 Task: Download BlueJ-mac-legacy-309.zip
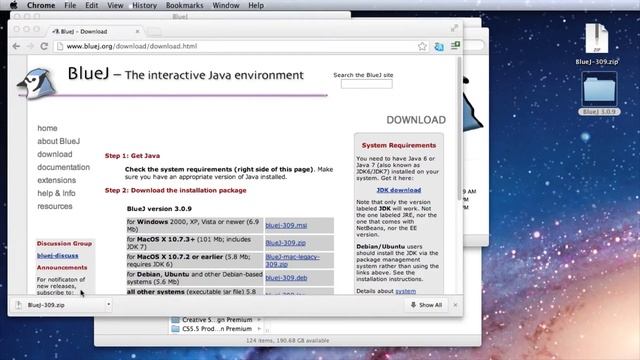[x=292, y=260]
